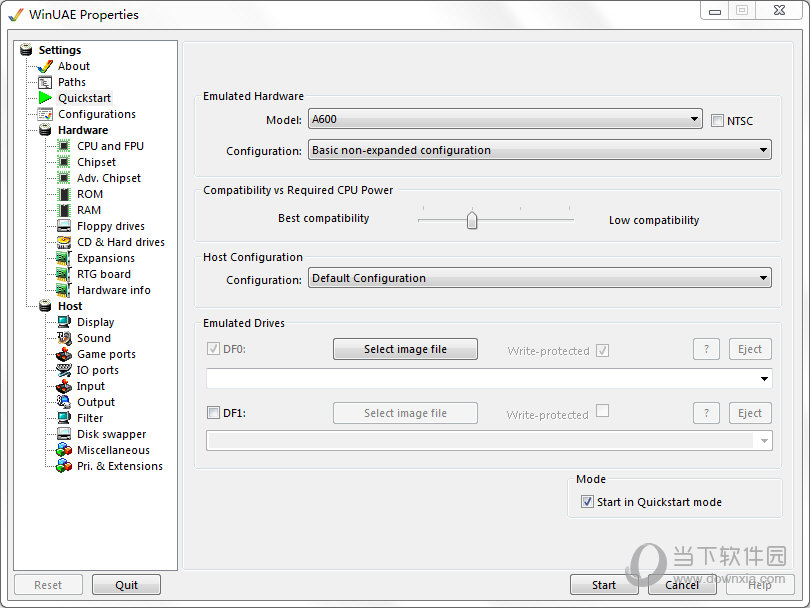Click the Quit button
The width and height of the screenshot is (810, 608).
(x=127, y=585)
